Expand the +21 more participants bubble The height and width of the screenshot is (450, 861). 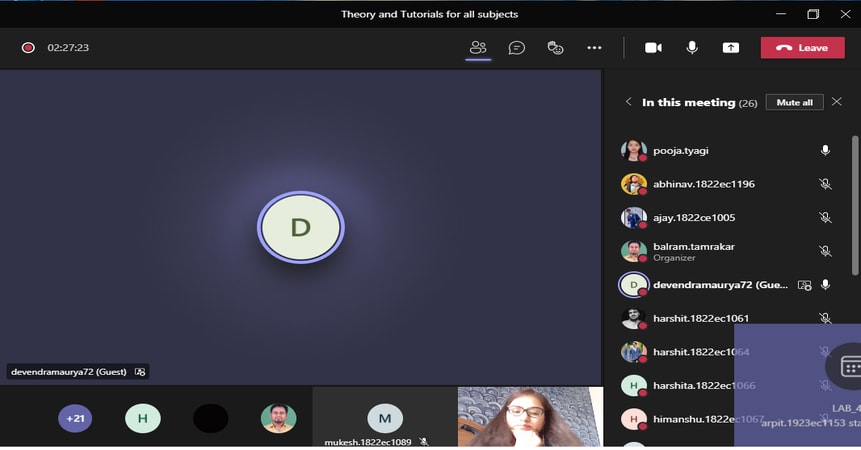(x=75, y=418)
